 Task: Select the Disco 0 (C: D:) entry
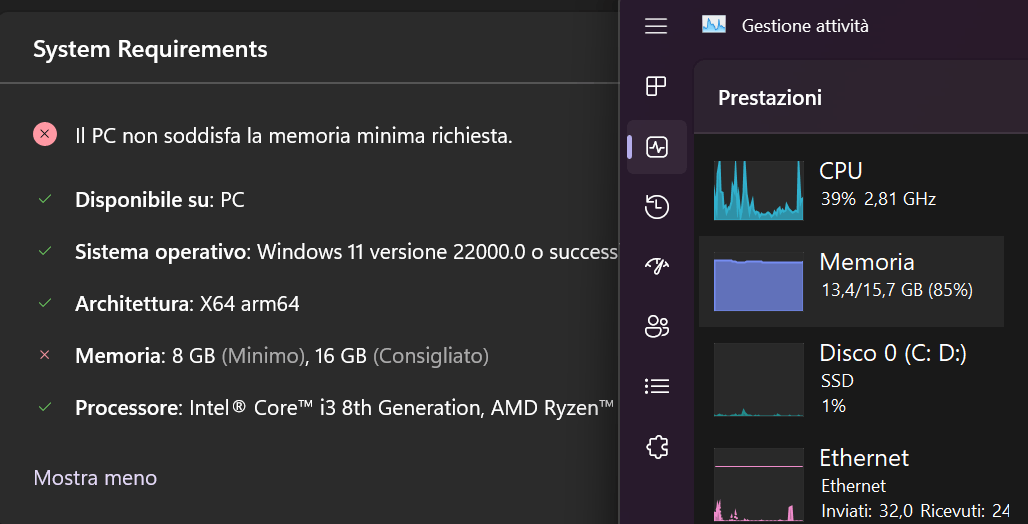(x=851, y=379)
